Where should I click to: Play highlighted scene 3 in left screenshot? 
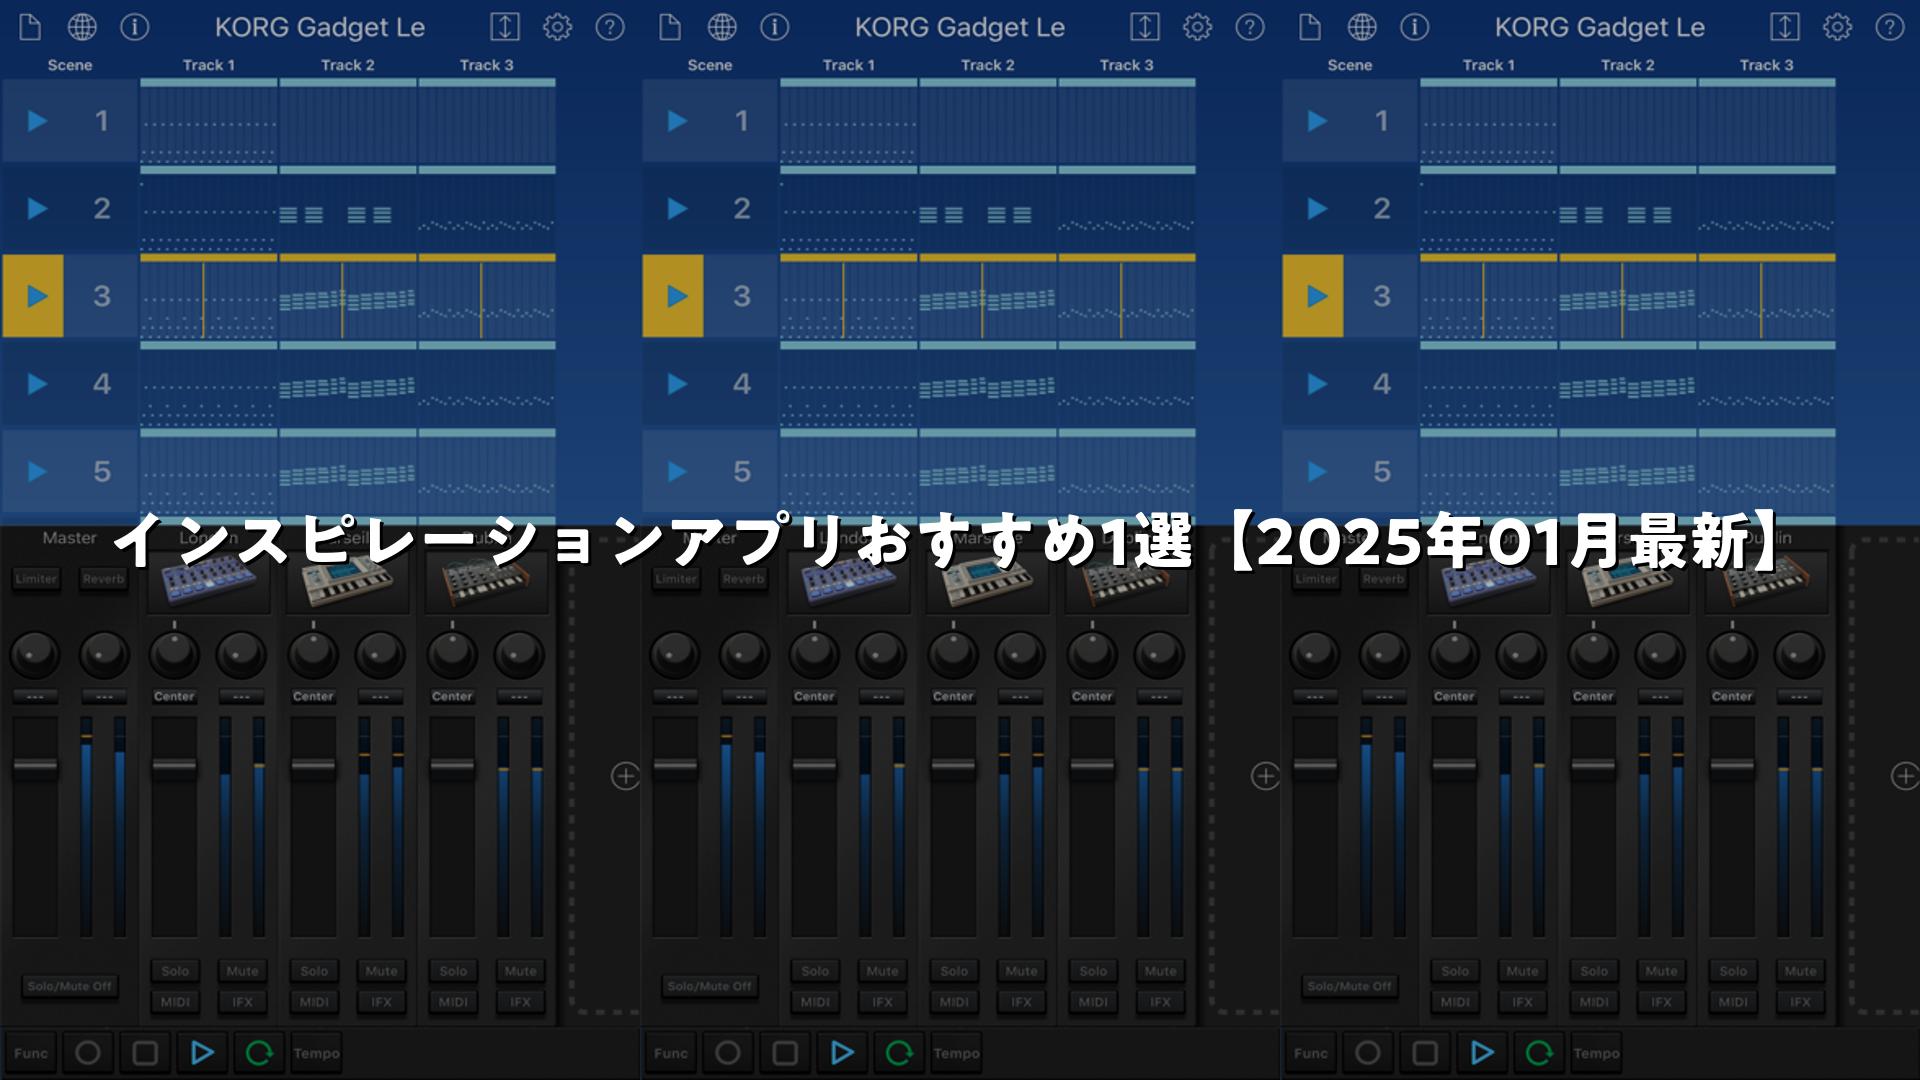click(34, 296)
